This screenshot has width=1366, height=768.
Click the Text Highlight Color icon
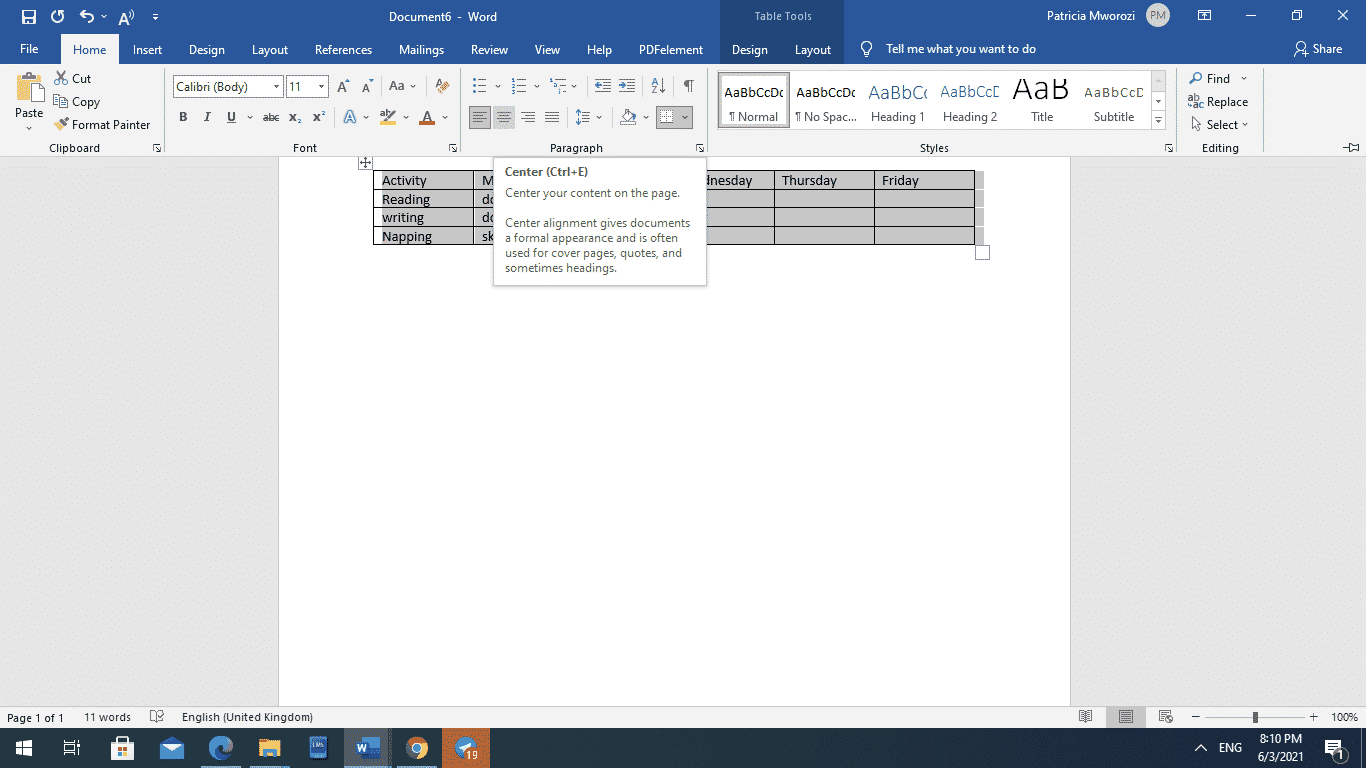388,117
